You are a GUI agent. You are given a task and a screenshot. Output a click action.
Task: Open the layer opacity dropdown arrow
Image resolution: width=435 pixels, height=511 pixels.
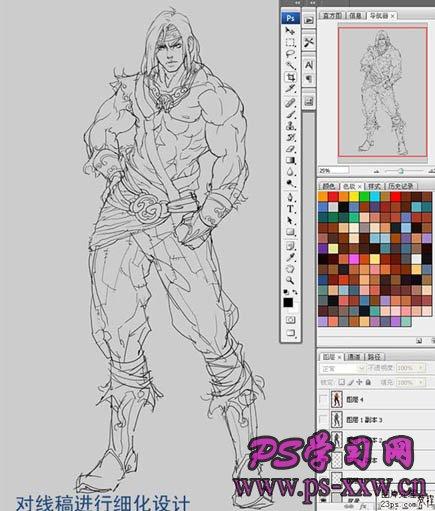coord(421,368)
